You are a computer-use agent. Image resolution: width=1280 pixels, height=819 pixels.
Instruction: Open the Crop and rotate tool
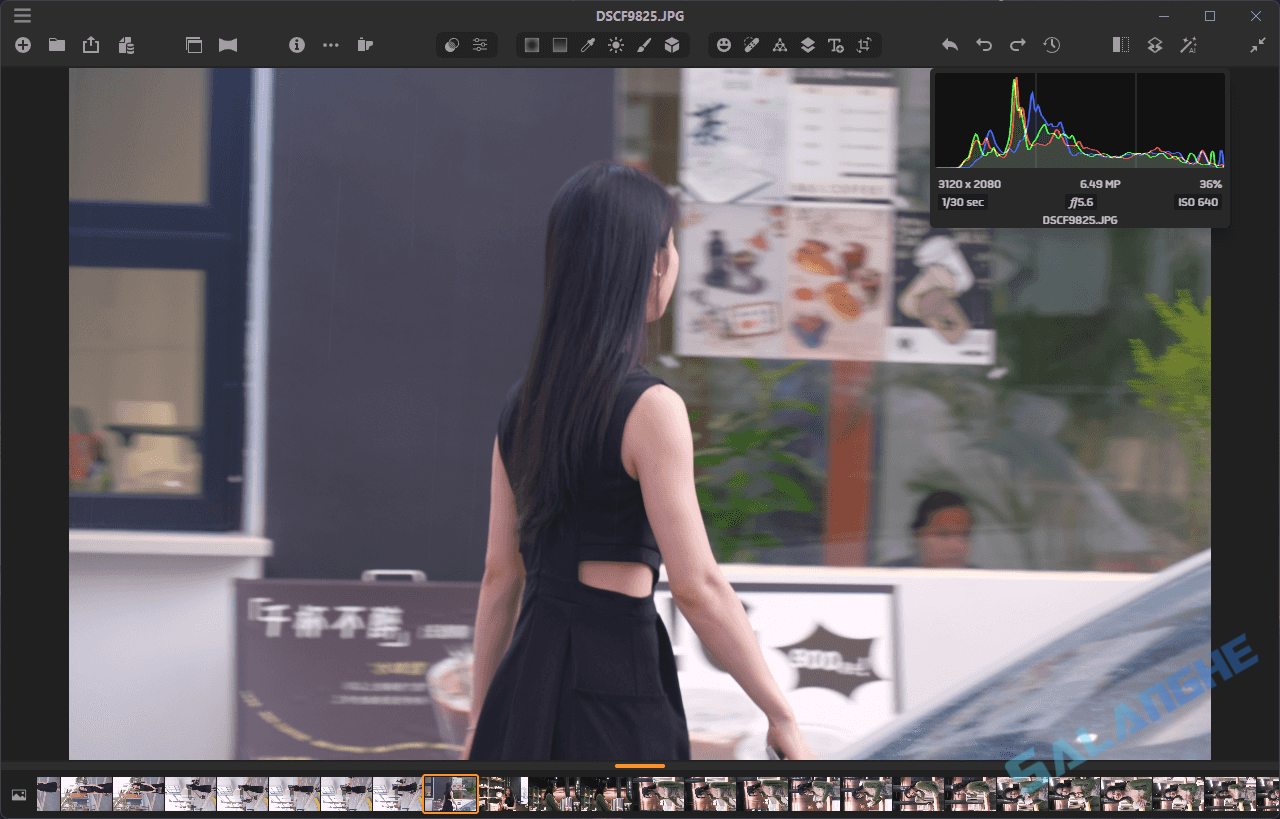(x=863, y=44)
